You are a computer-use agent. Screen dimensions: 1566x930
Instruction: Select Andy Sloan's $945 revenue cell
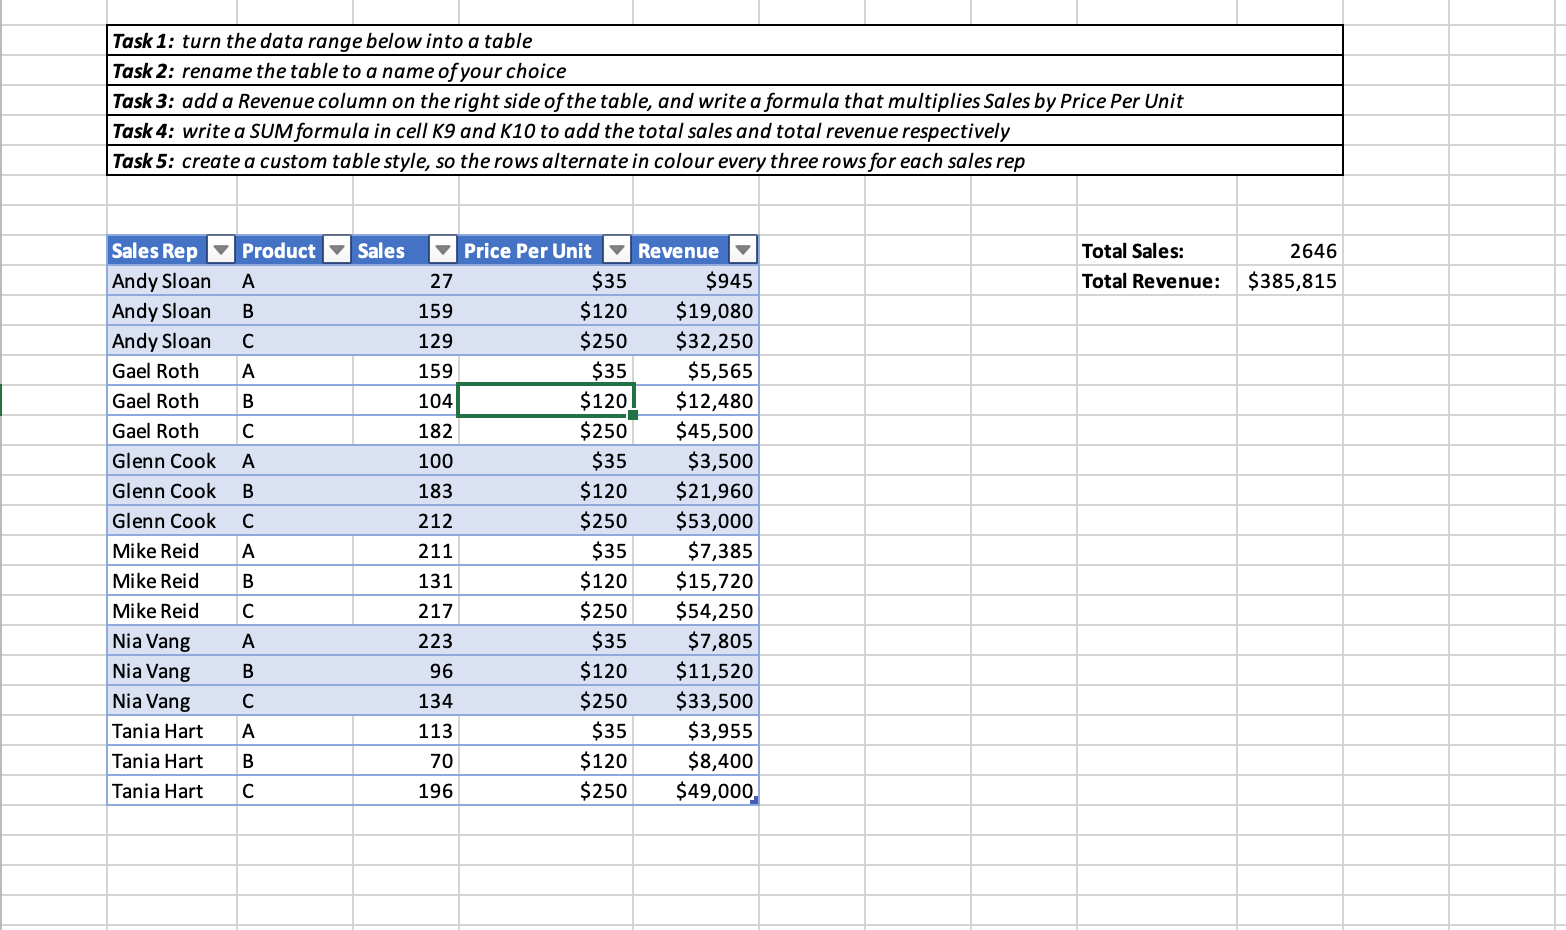(695, 281)
